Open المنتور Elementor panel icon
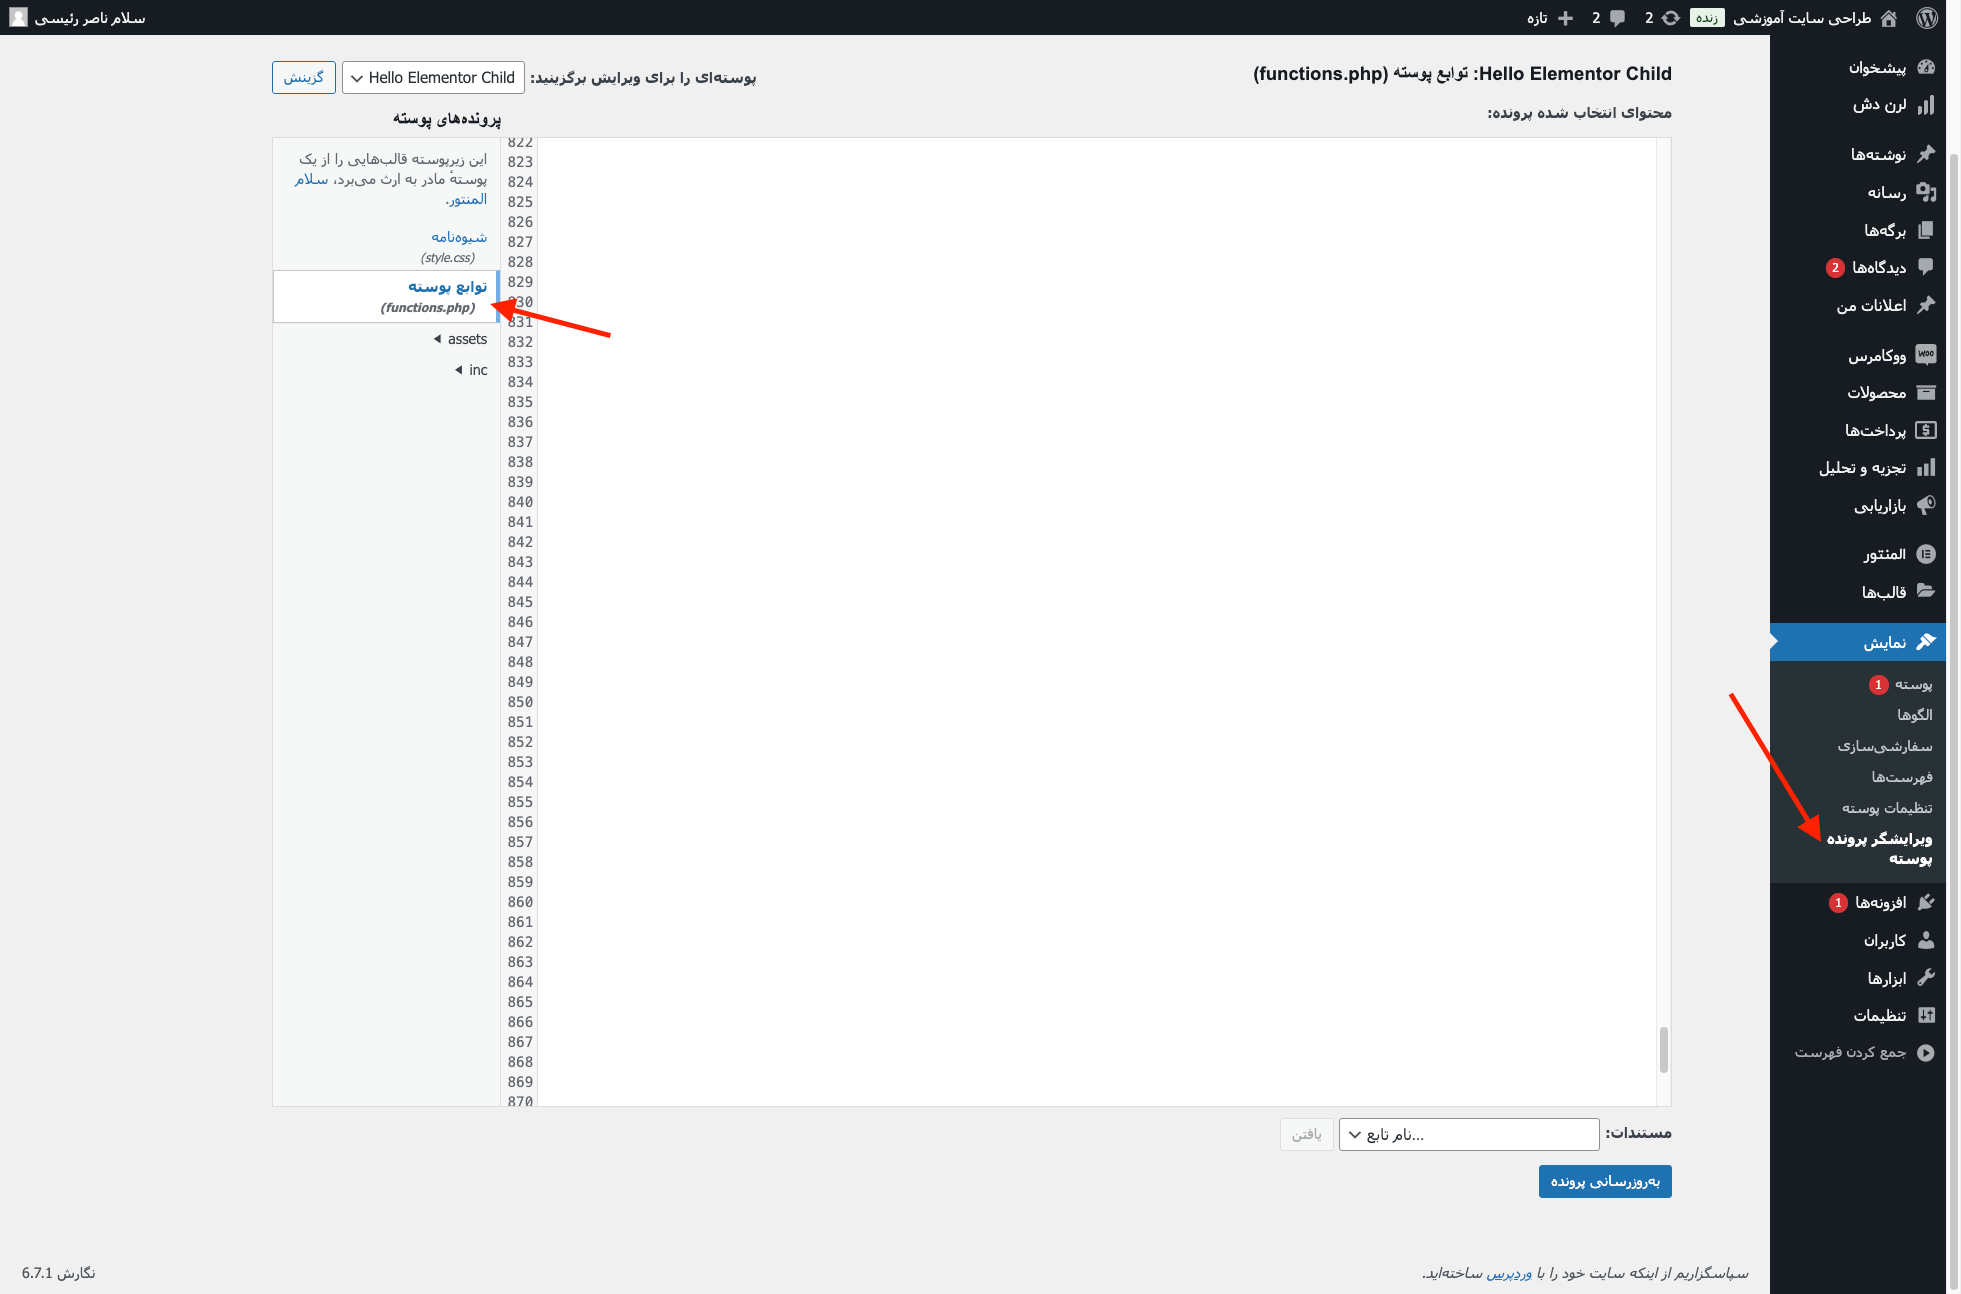The image size is (1961, 1294). [x=1924, y=554]
